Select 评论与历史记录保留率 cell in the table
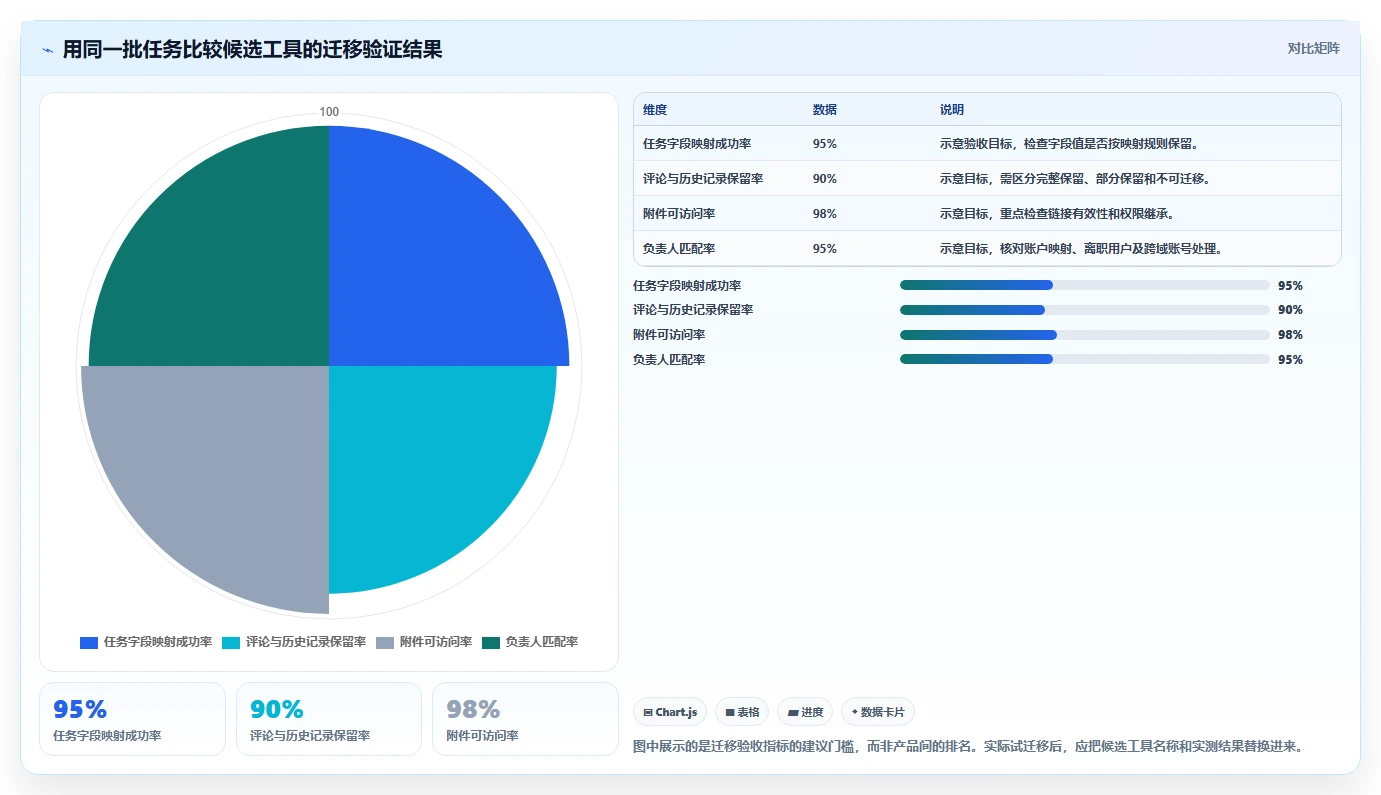This screenshot has width=1381, height=795. tap(703, 179)
